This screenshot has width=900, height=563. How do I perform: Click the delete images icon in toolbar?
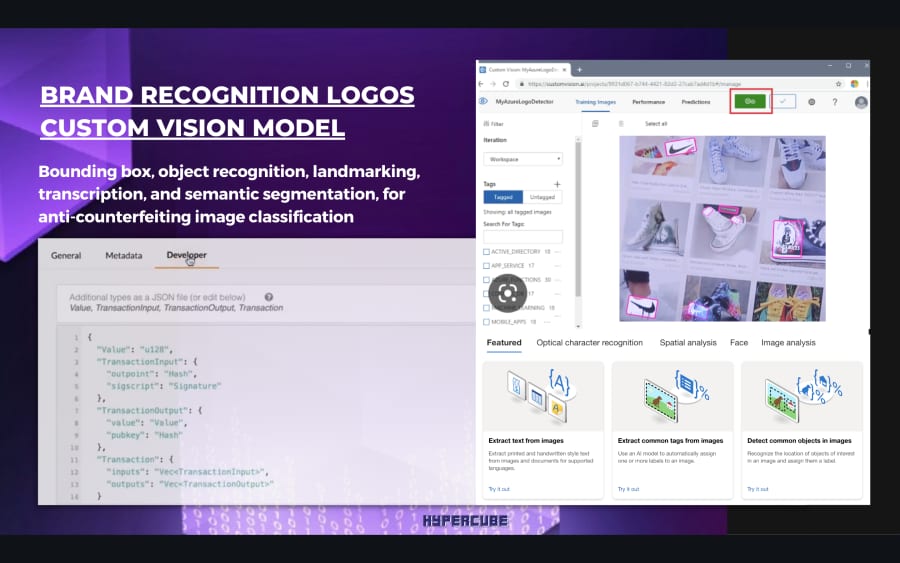pos(620,123)
